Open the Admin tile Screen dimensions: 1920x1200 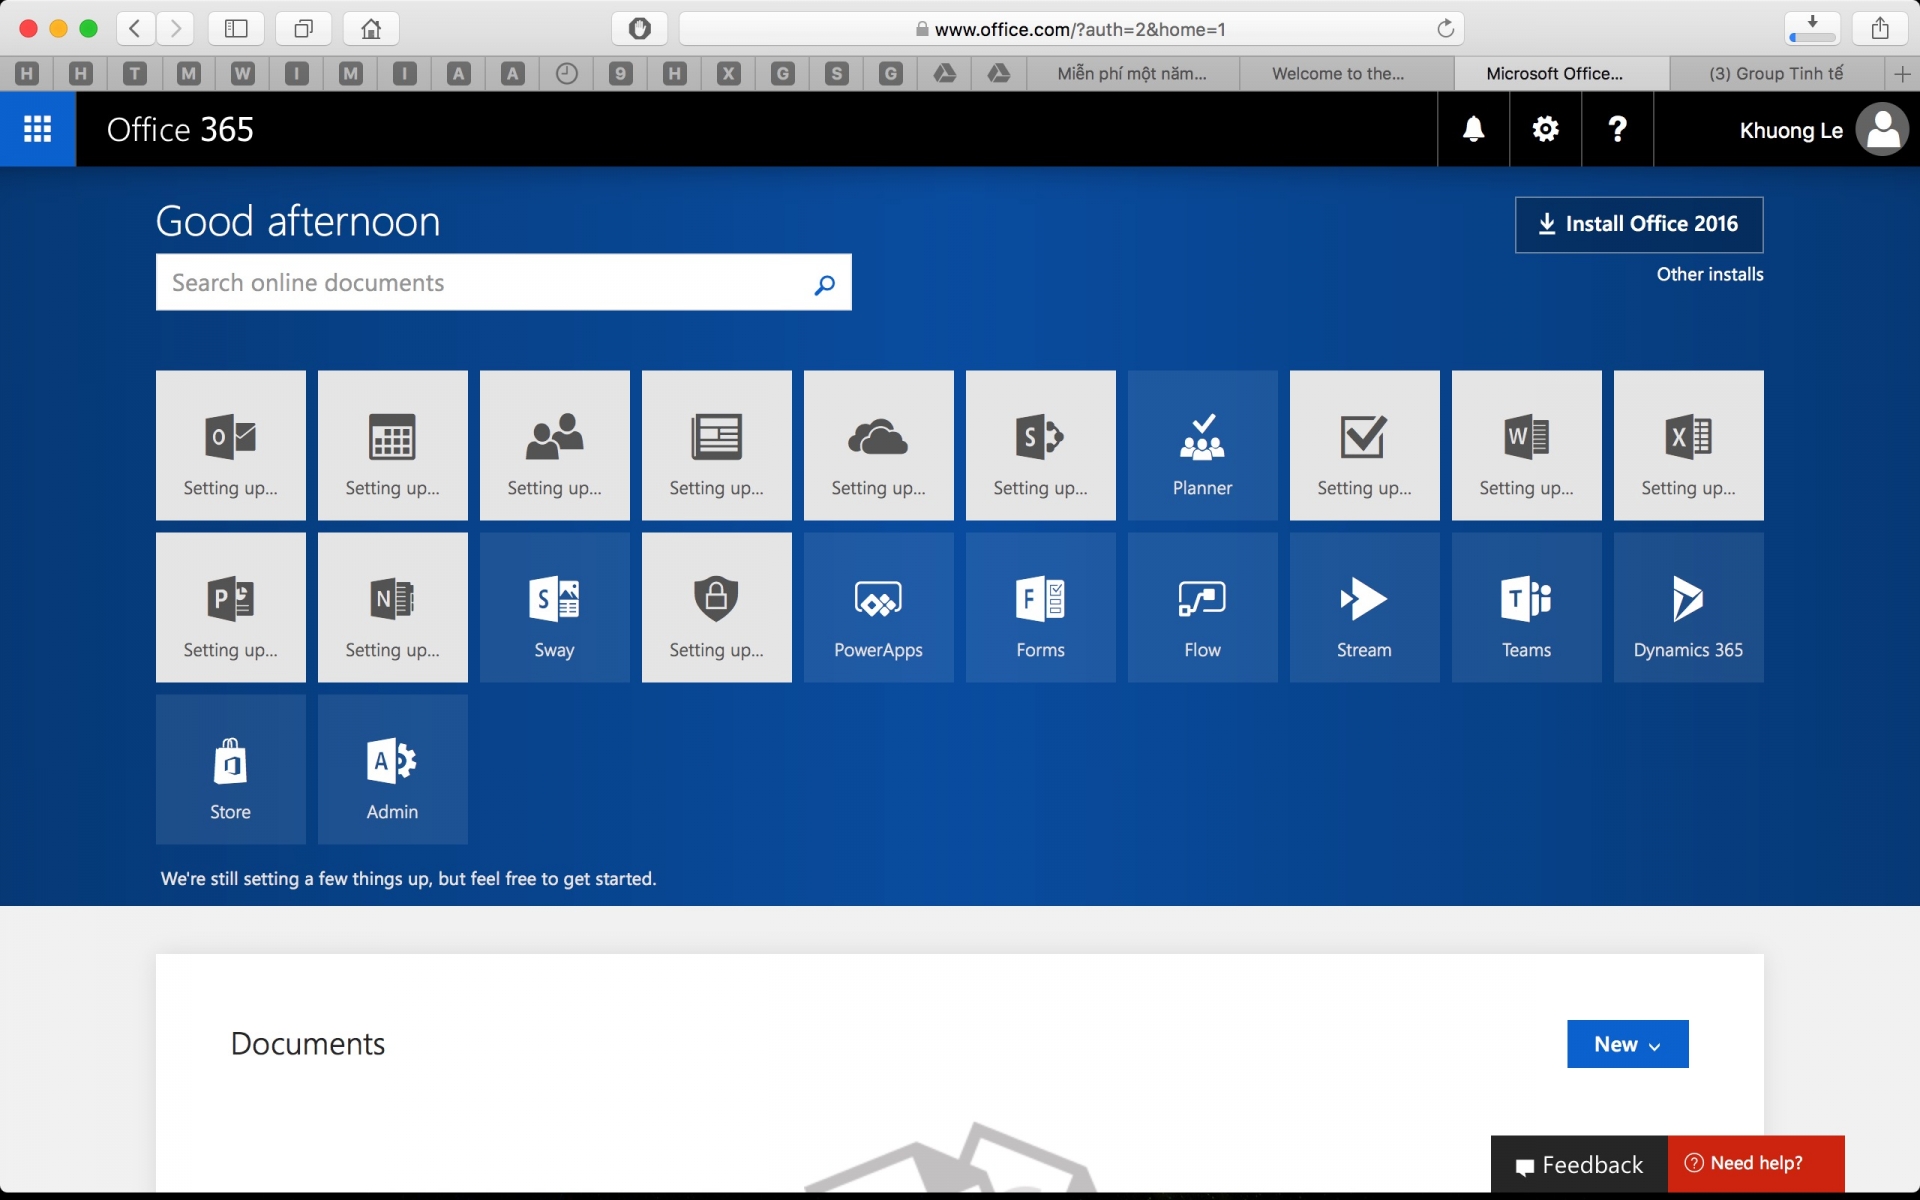(x=393, y=769)
